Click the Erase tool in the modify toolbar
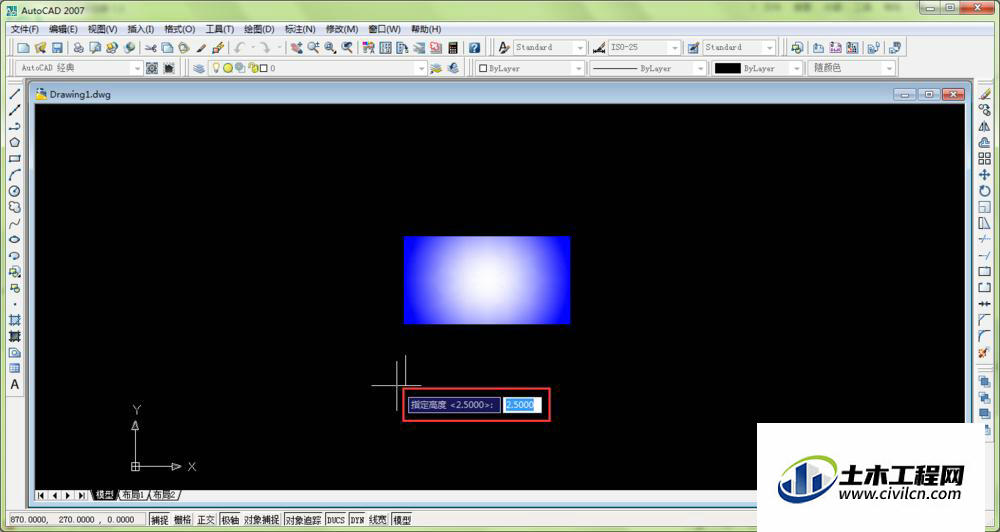 (x=985, y=94)
